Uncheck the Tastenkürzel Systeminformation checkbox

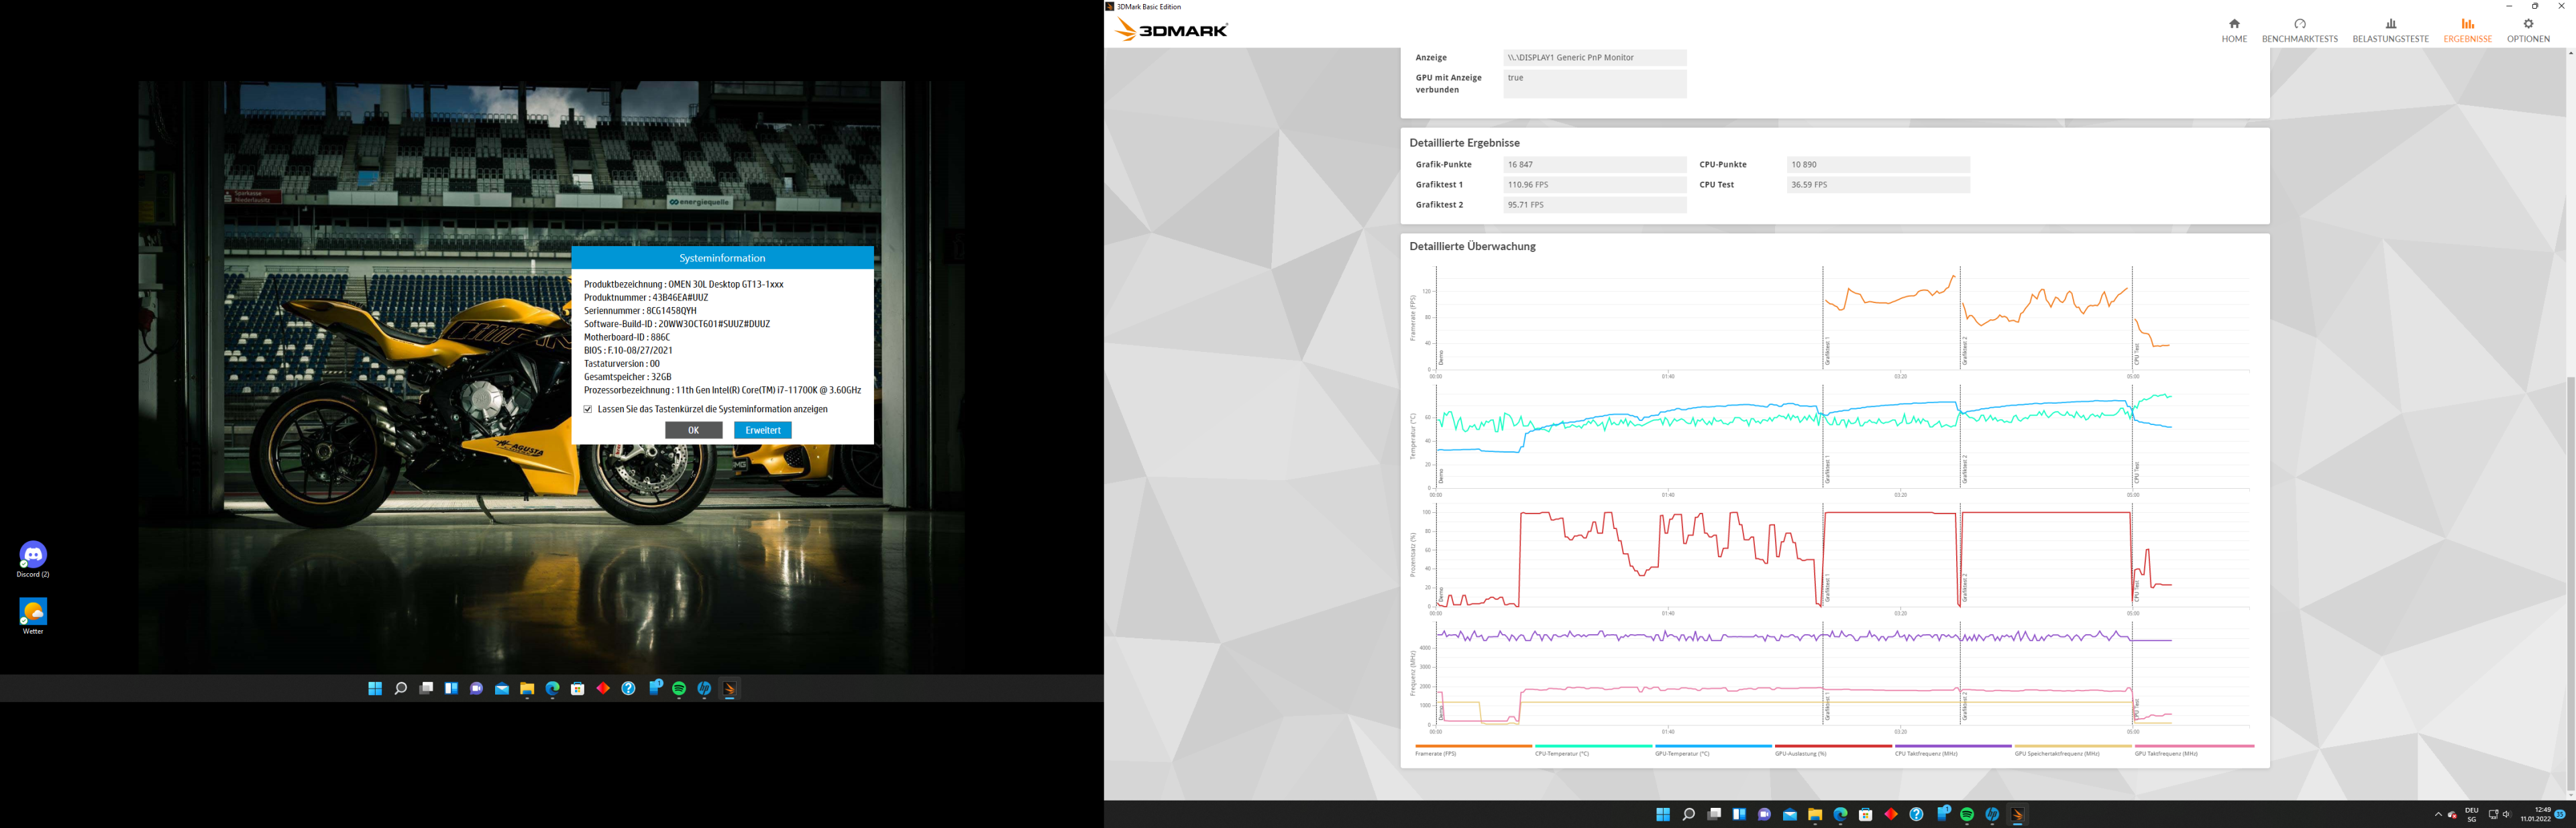click(588, 409)
